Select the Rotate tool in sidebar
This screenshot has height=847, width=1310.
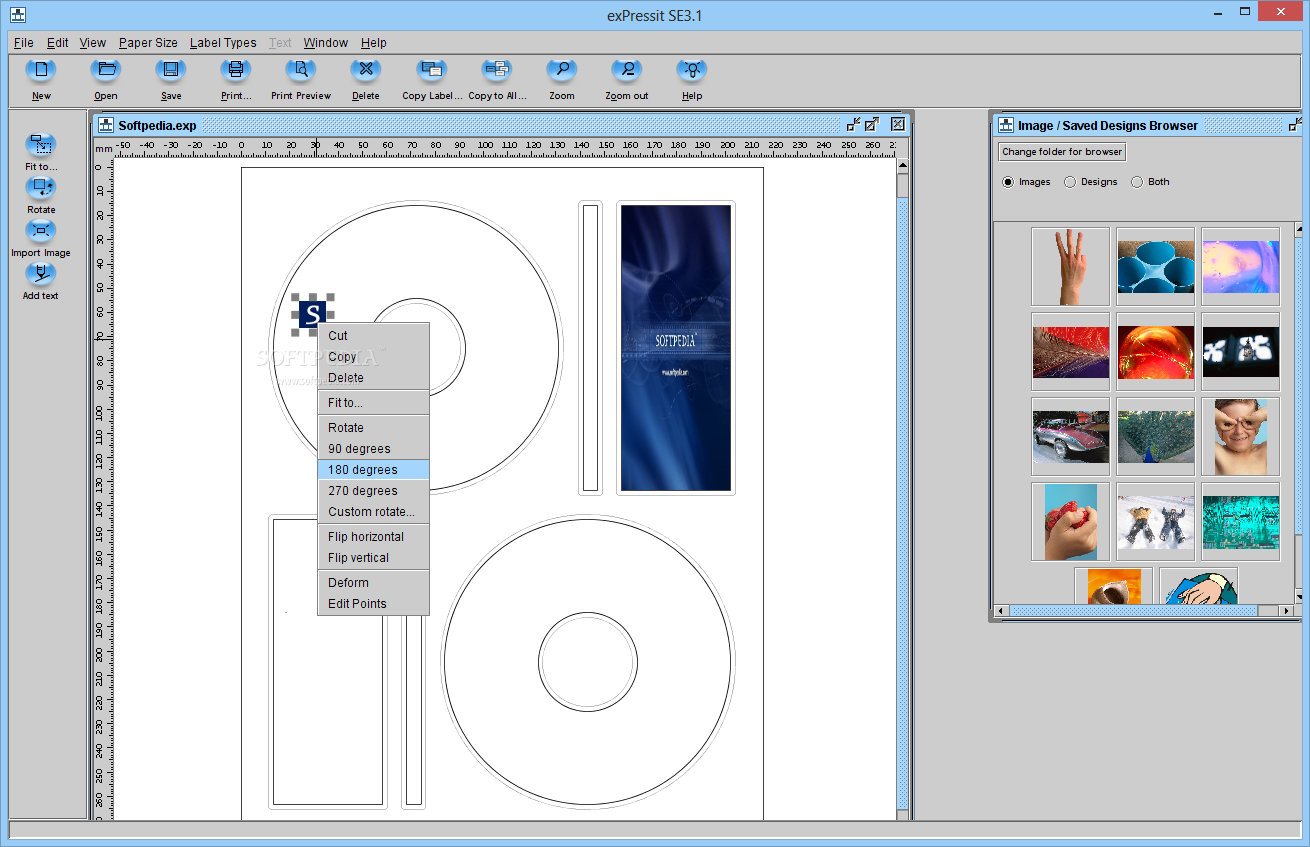pyautogui.click(x=41, y=188)
